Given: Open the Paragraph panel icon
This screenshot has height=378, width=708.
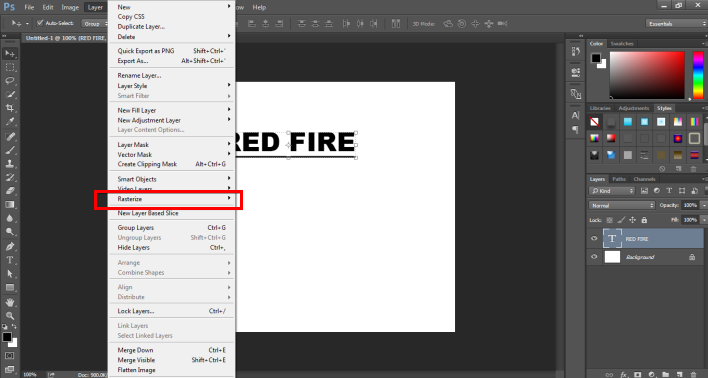Looking at the screenshot, I should (x=575, y=130).
